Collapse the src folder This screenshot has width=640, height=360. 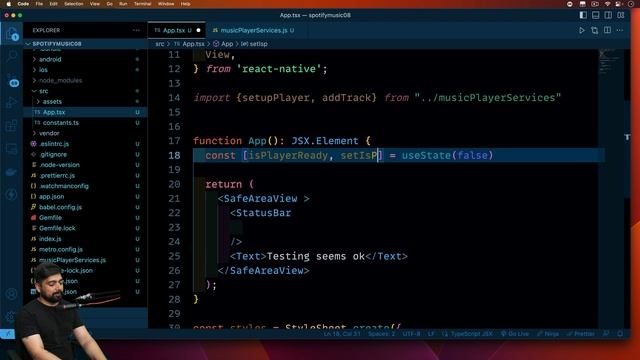(85, 91)
